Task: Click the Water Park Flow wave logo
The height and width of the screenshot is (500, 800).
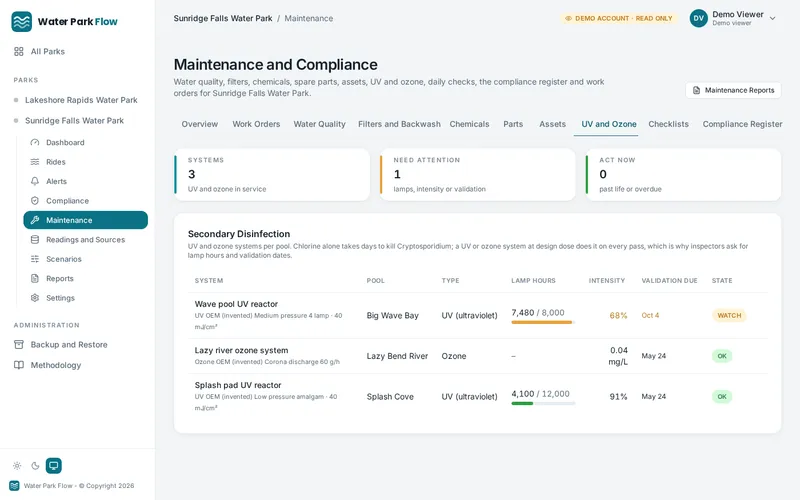Action: 21,21
